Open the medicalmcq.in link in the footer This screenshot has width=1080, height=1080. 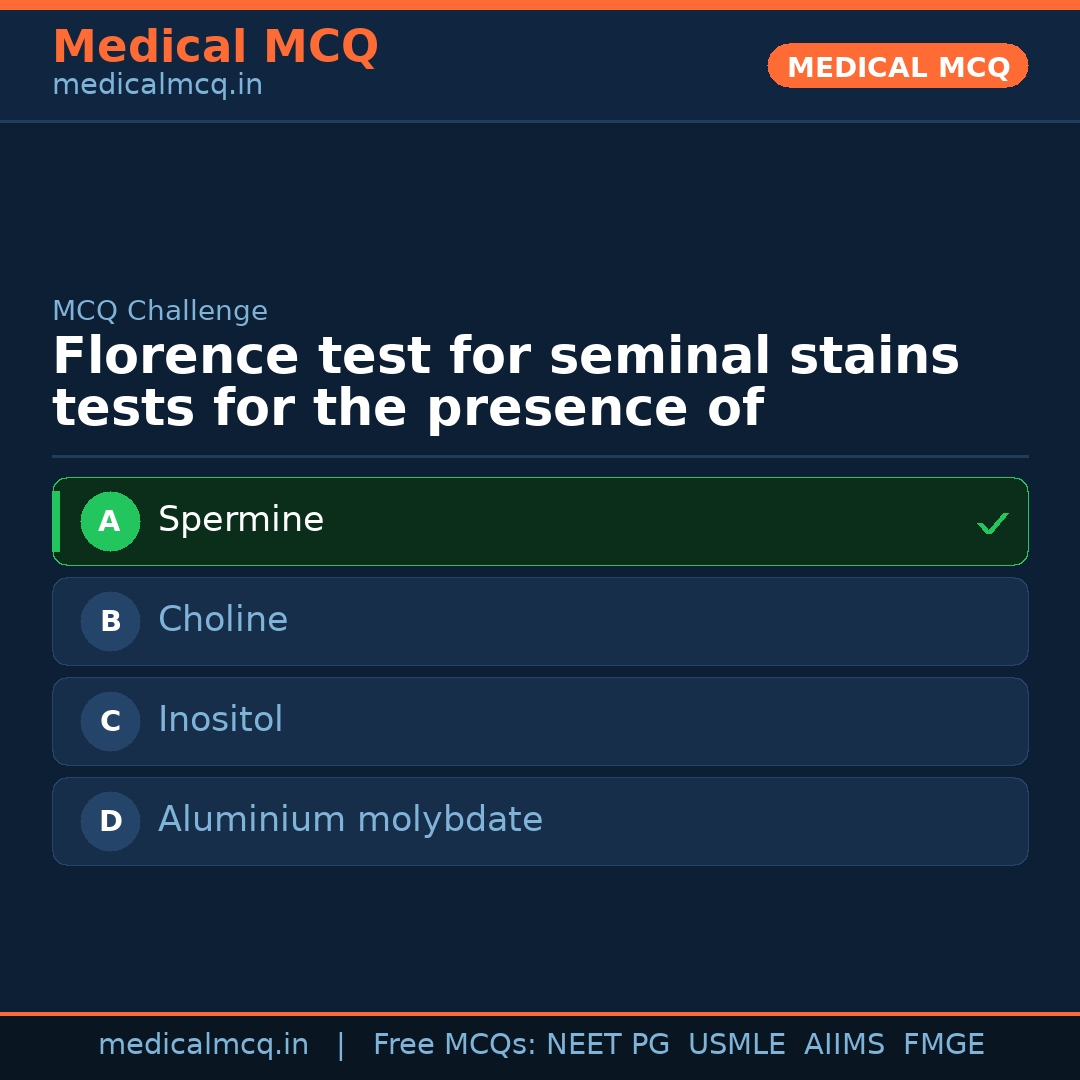click(203, 1045)
